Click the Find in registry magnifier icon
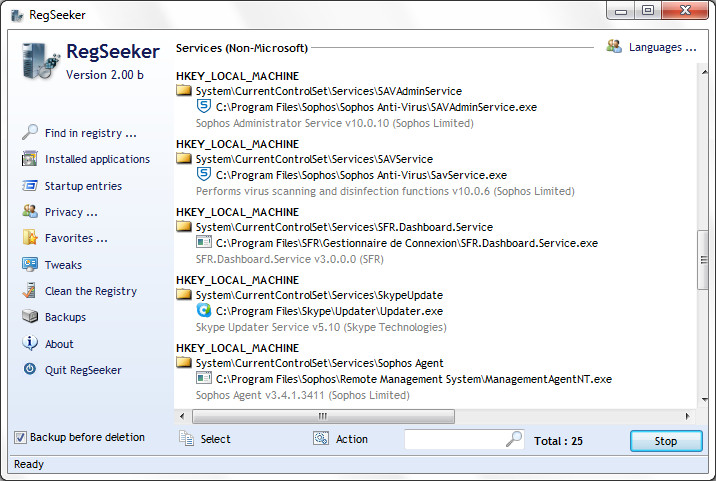The height and width of the screenshot is (481, 716). (x=30, y=132)
